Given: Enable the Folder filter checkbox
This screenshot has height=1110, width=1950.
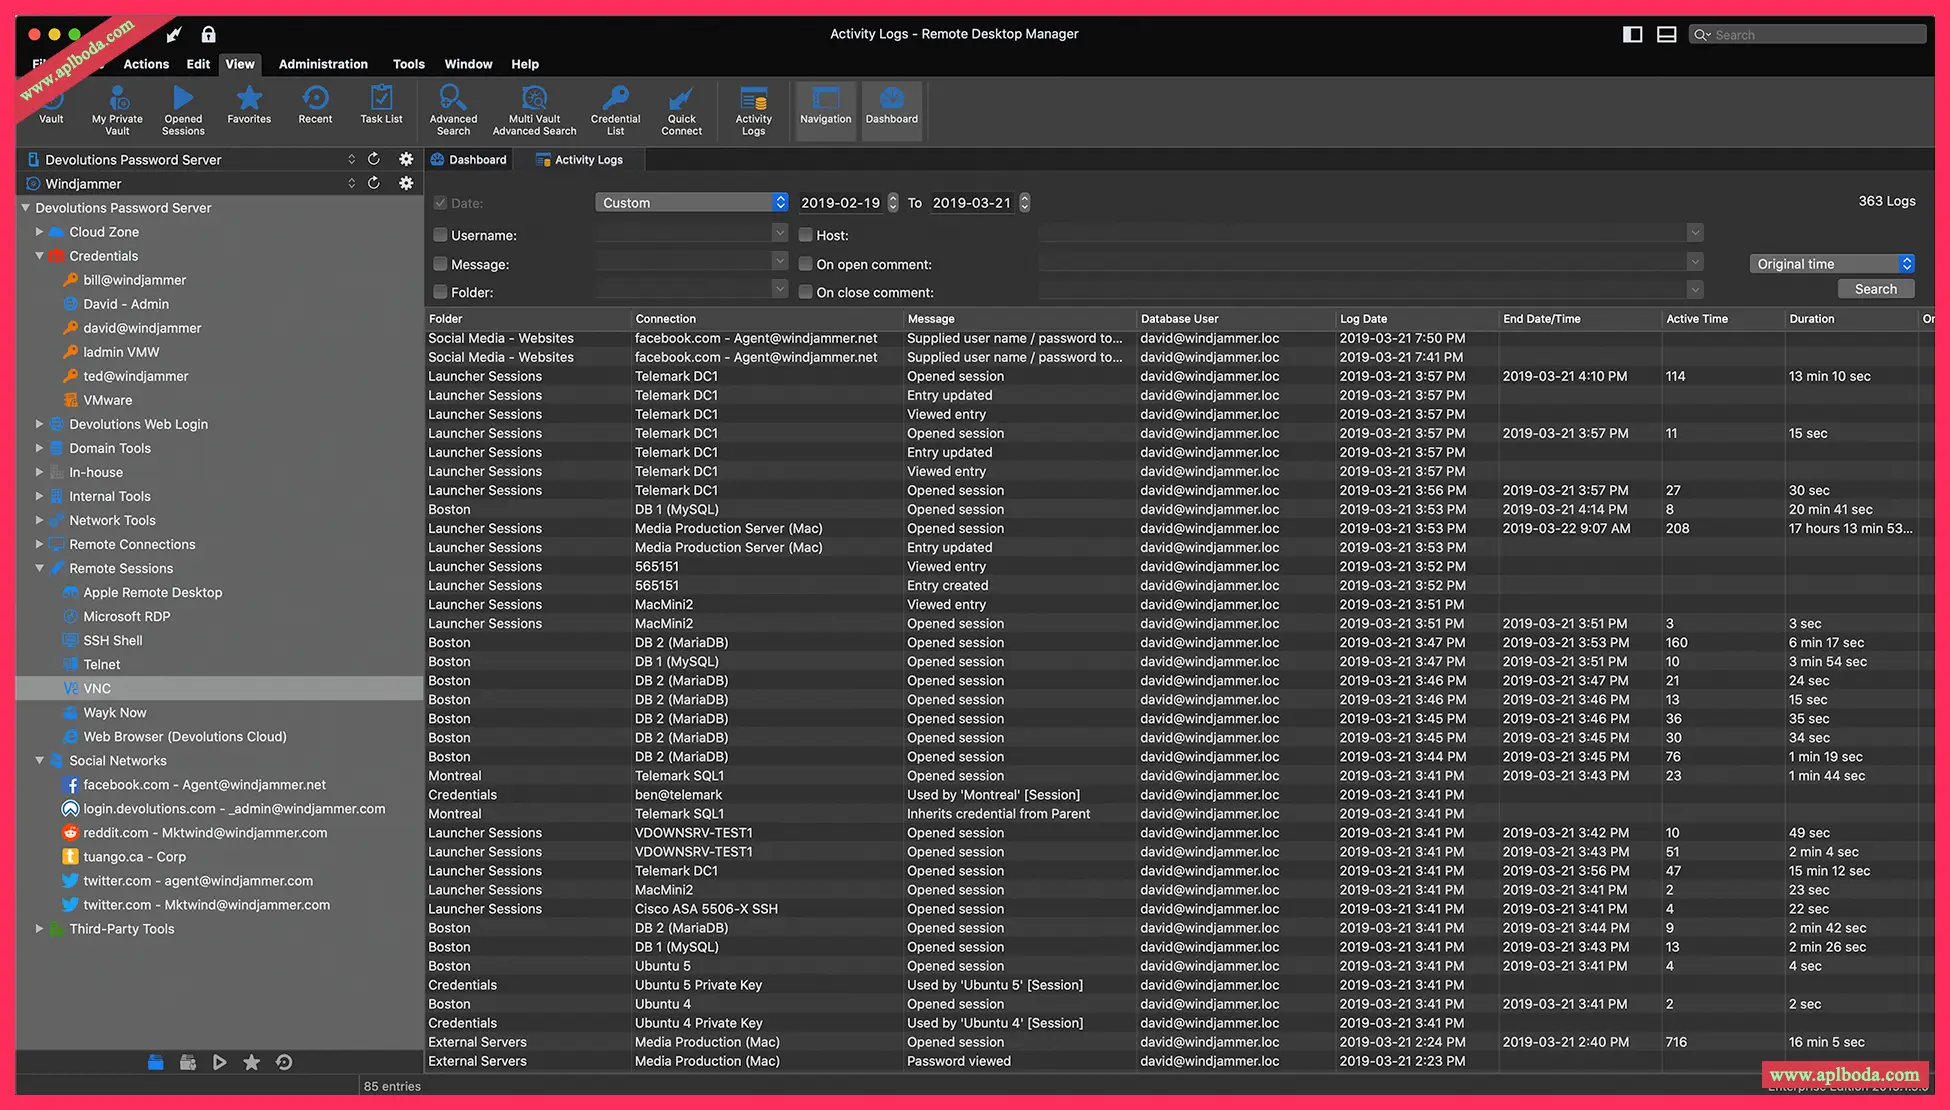Looking at the screenshot, I should pos(440,292).
